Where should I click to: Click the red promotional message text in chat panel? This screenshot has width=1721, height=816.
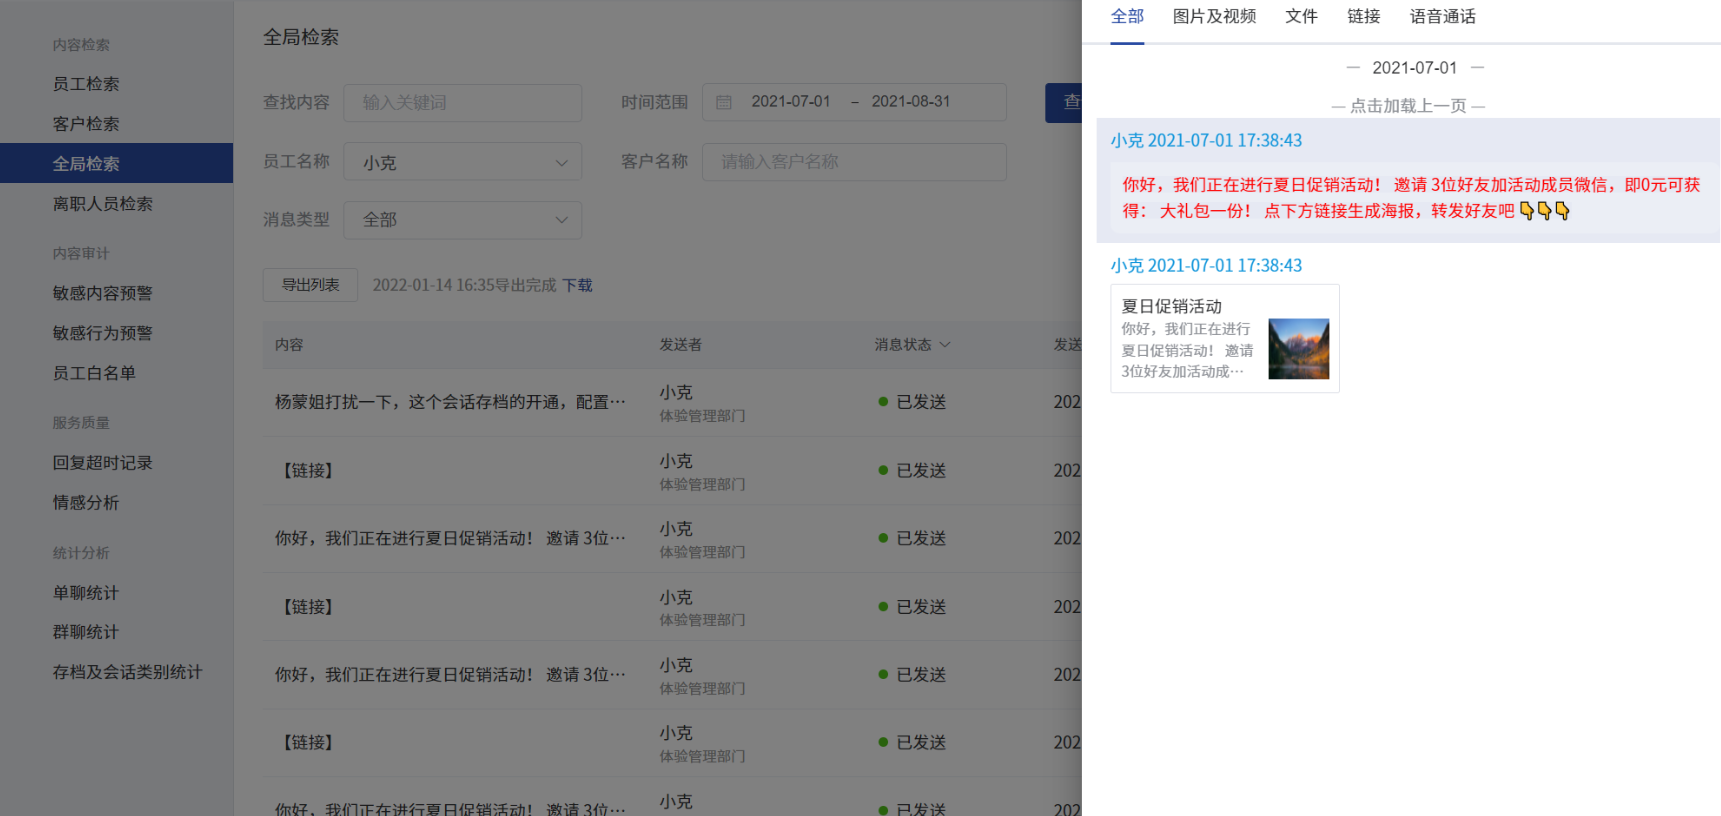(x=1411, y=198)
